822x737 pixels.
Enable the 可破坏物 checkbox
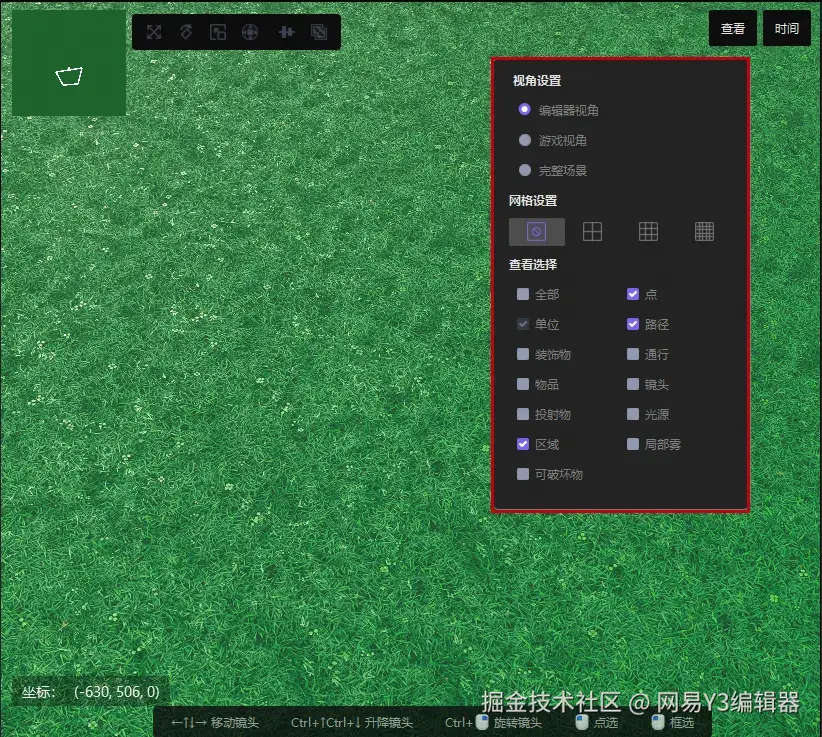(x=523, y=474)
